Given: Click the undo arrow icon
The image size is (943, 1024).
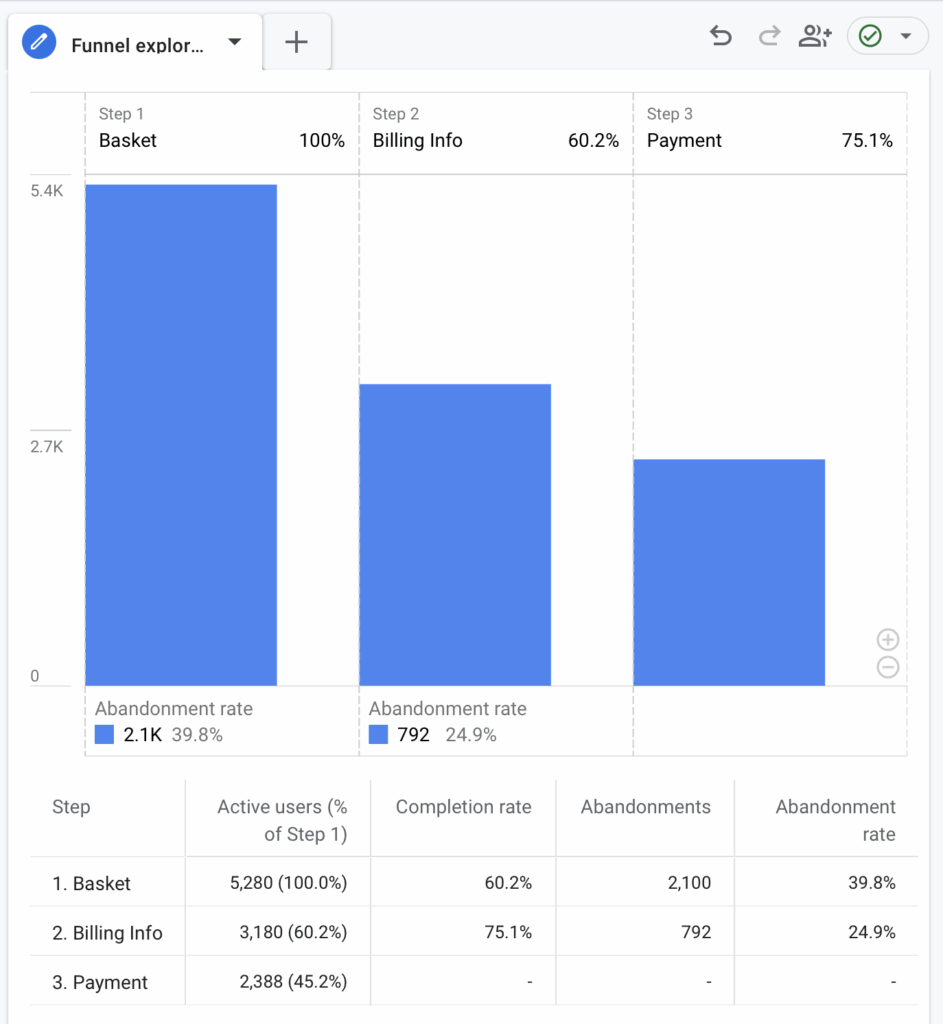Looking at the screenshot, I should pyautogui.click(x=720, y=37).
